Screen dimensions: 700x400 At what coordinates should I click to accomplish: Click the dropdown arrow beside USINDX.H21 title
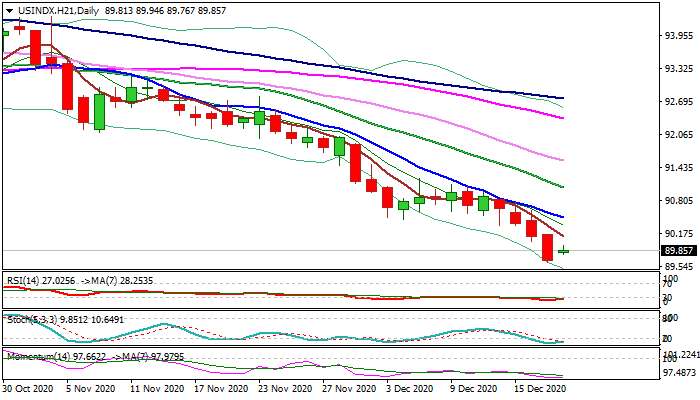click(7, 10)
